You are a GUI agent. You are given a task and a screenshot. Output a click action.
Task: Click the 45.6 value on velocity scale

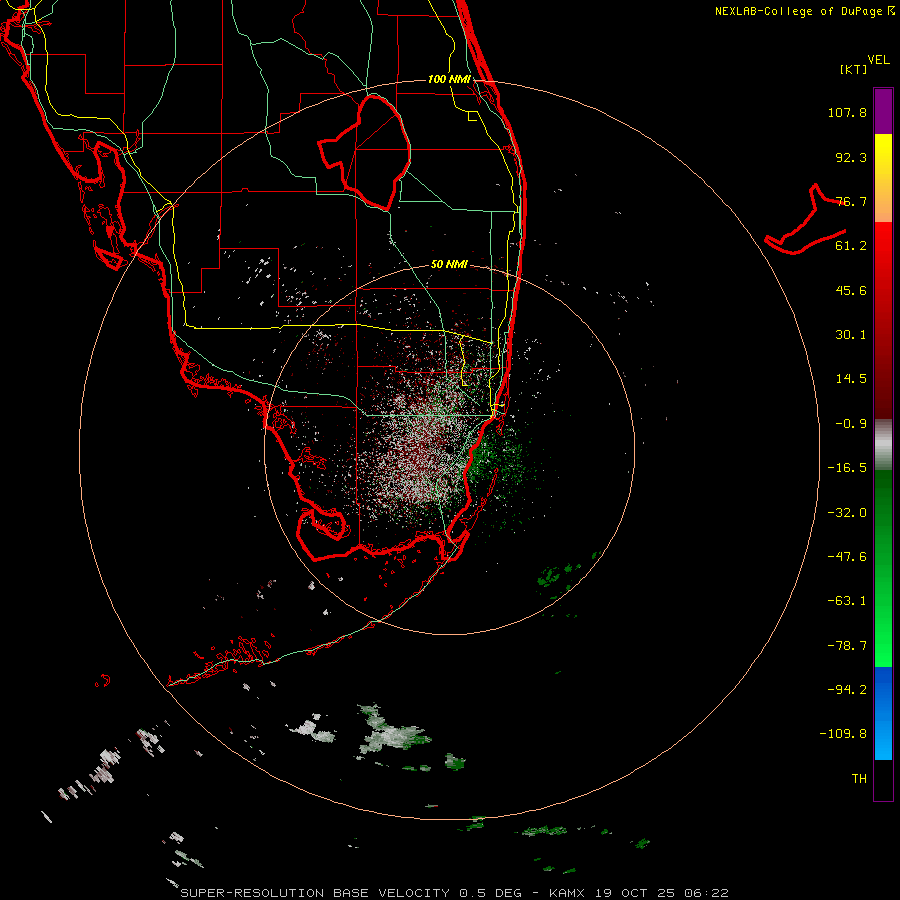851,290
